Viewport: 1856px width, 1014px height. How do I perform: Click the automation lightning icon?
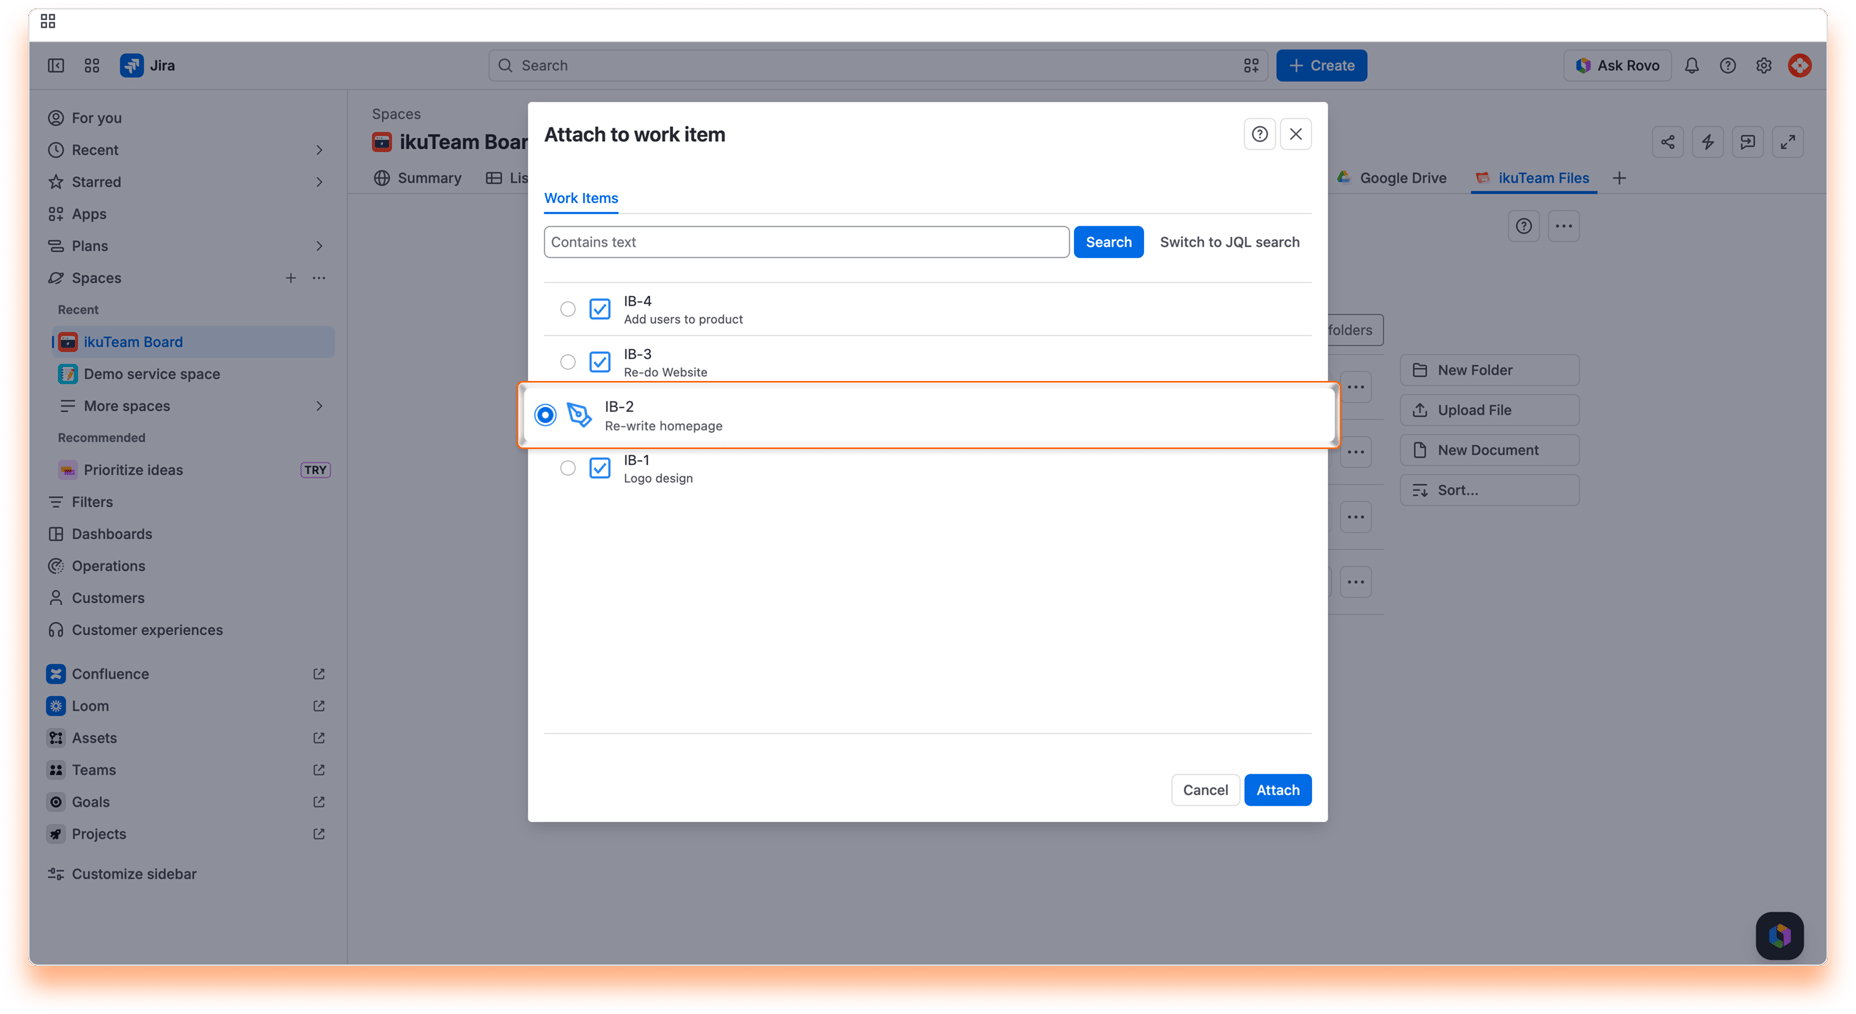pos(1707,142)
